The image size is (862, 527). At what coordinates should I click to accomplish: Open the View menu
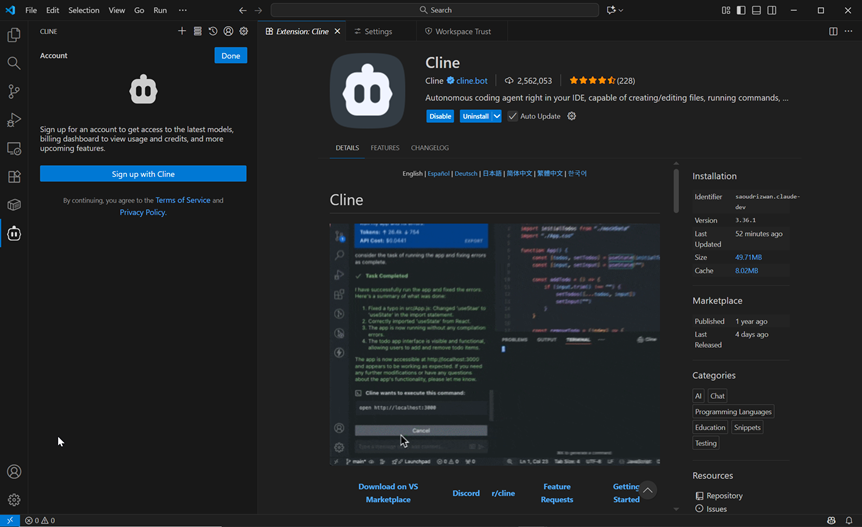point(117,10)
